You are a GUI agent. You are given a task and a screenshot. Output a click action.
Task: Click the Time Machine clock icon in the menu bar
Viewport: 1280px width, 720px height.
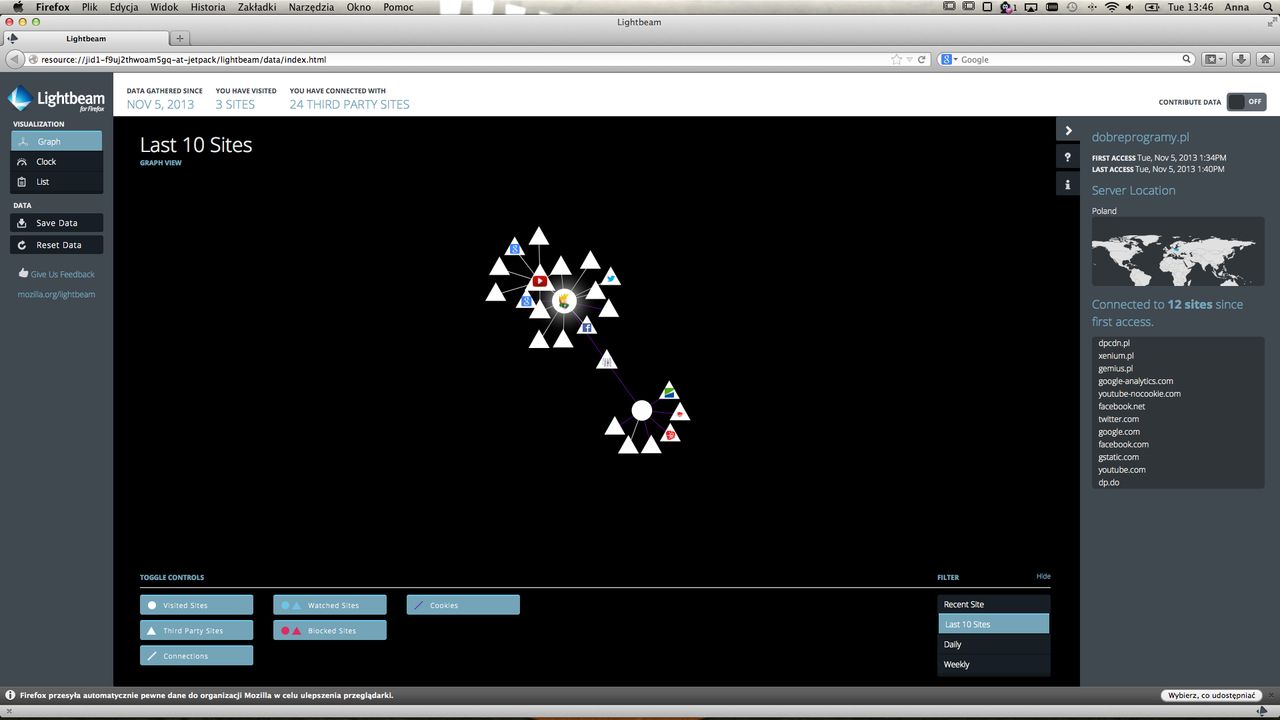(x=1071, y=7)
